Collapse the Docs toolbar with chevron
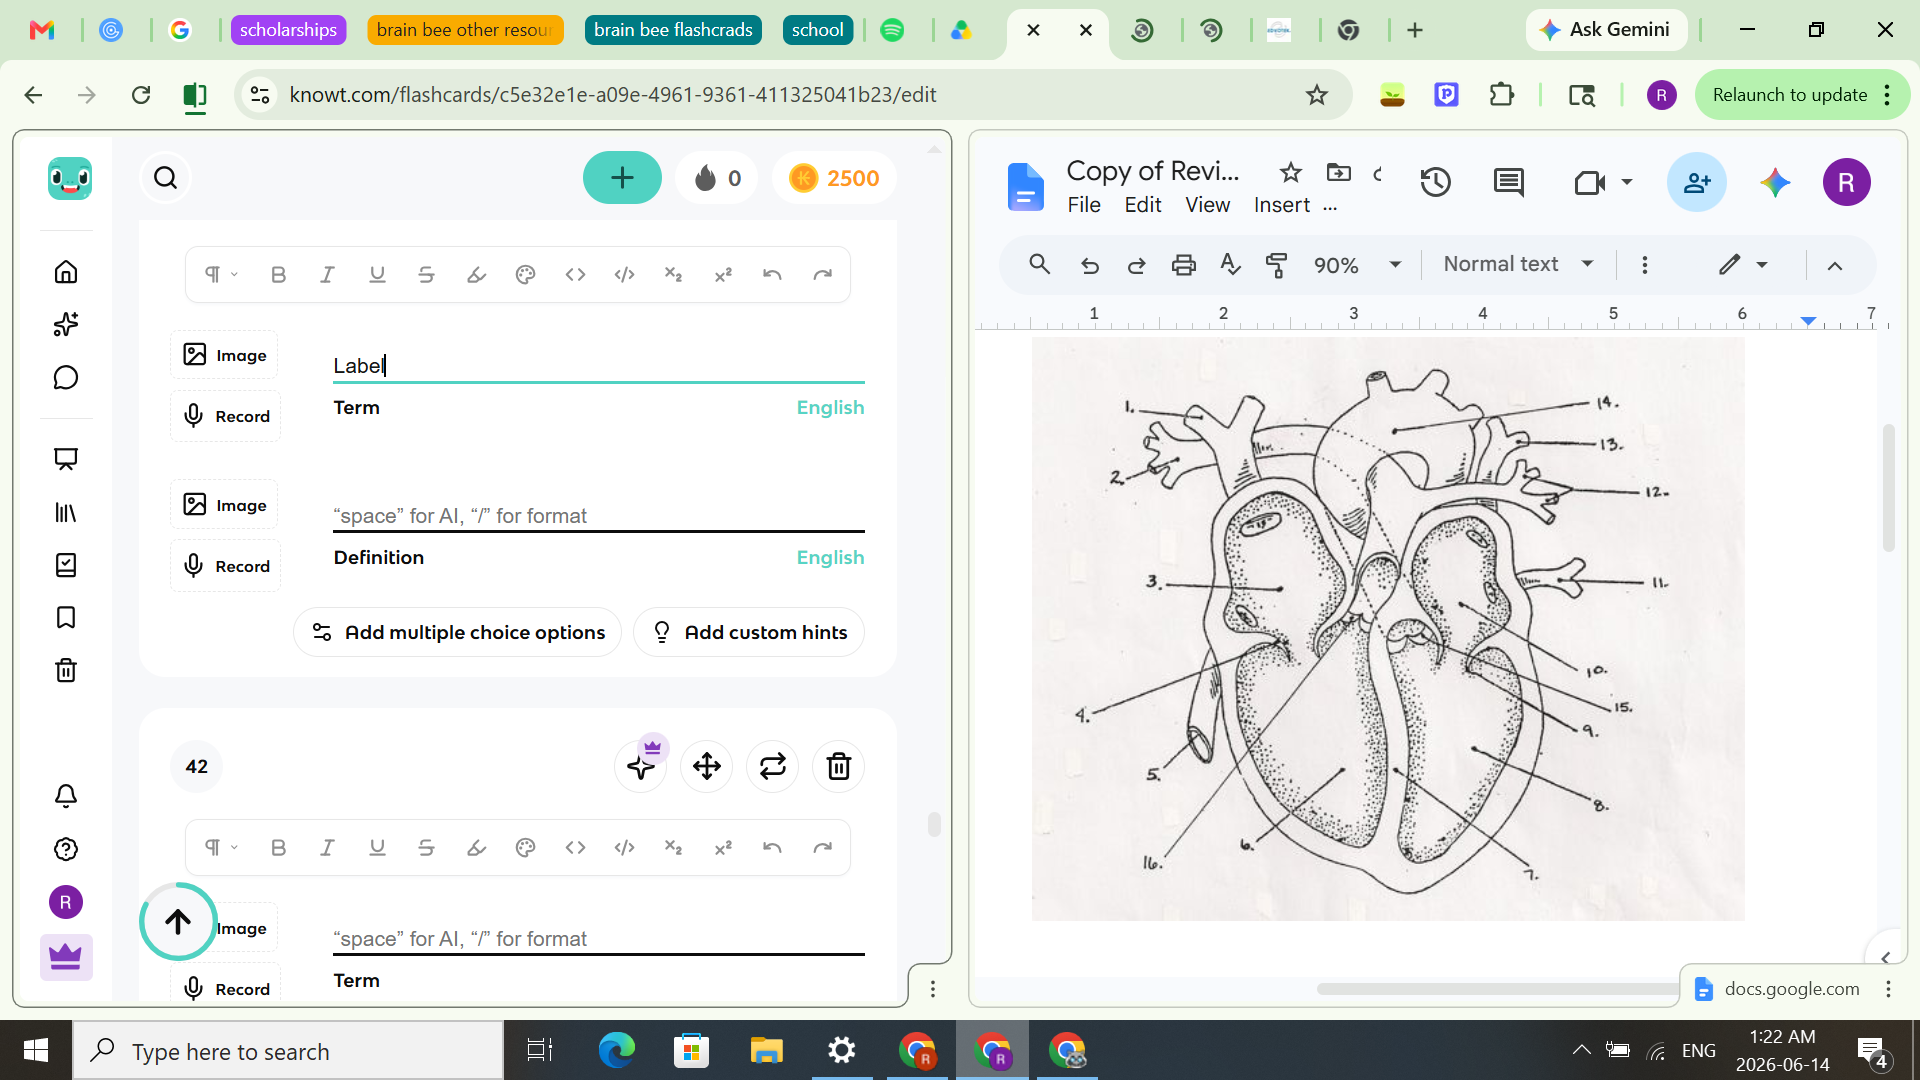 [1835, 265]
